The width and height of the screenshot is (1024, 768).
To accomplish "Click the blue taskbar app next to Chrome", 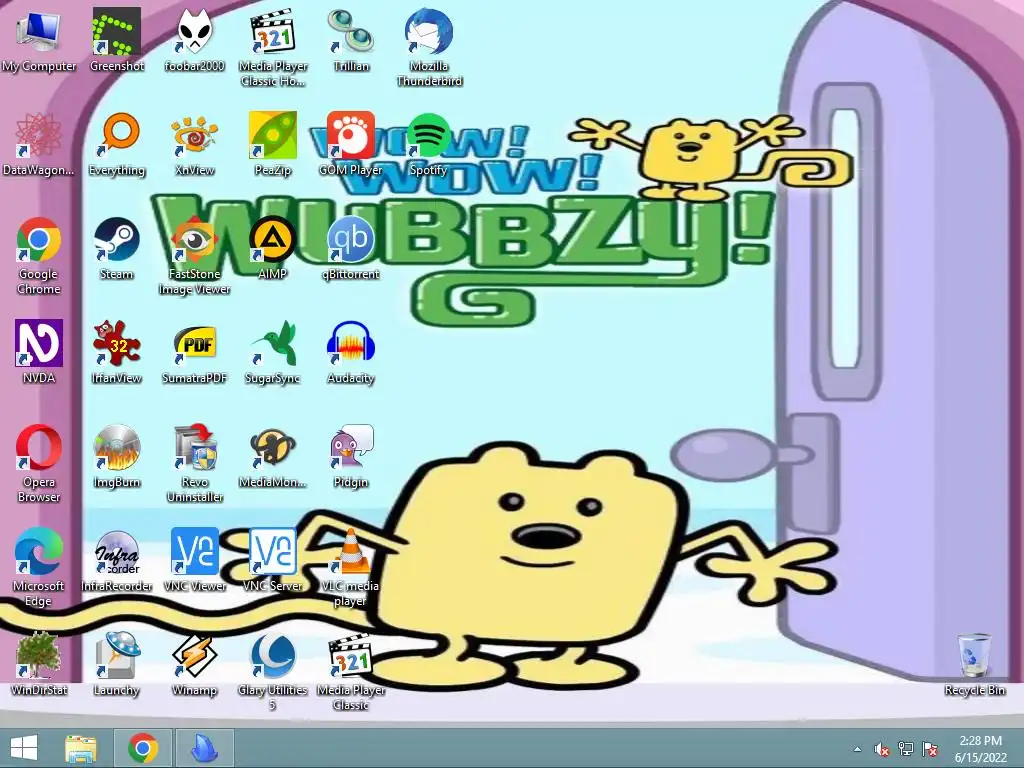I will point(204,748).
